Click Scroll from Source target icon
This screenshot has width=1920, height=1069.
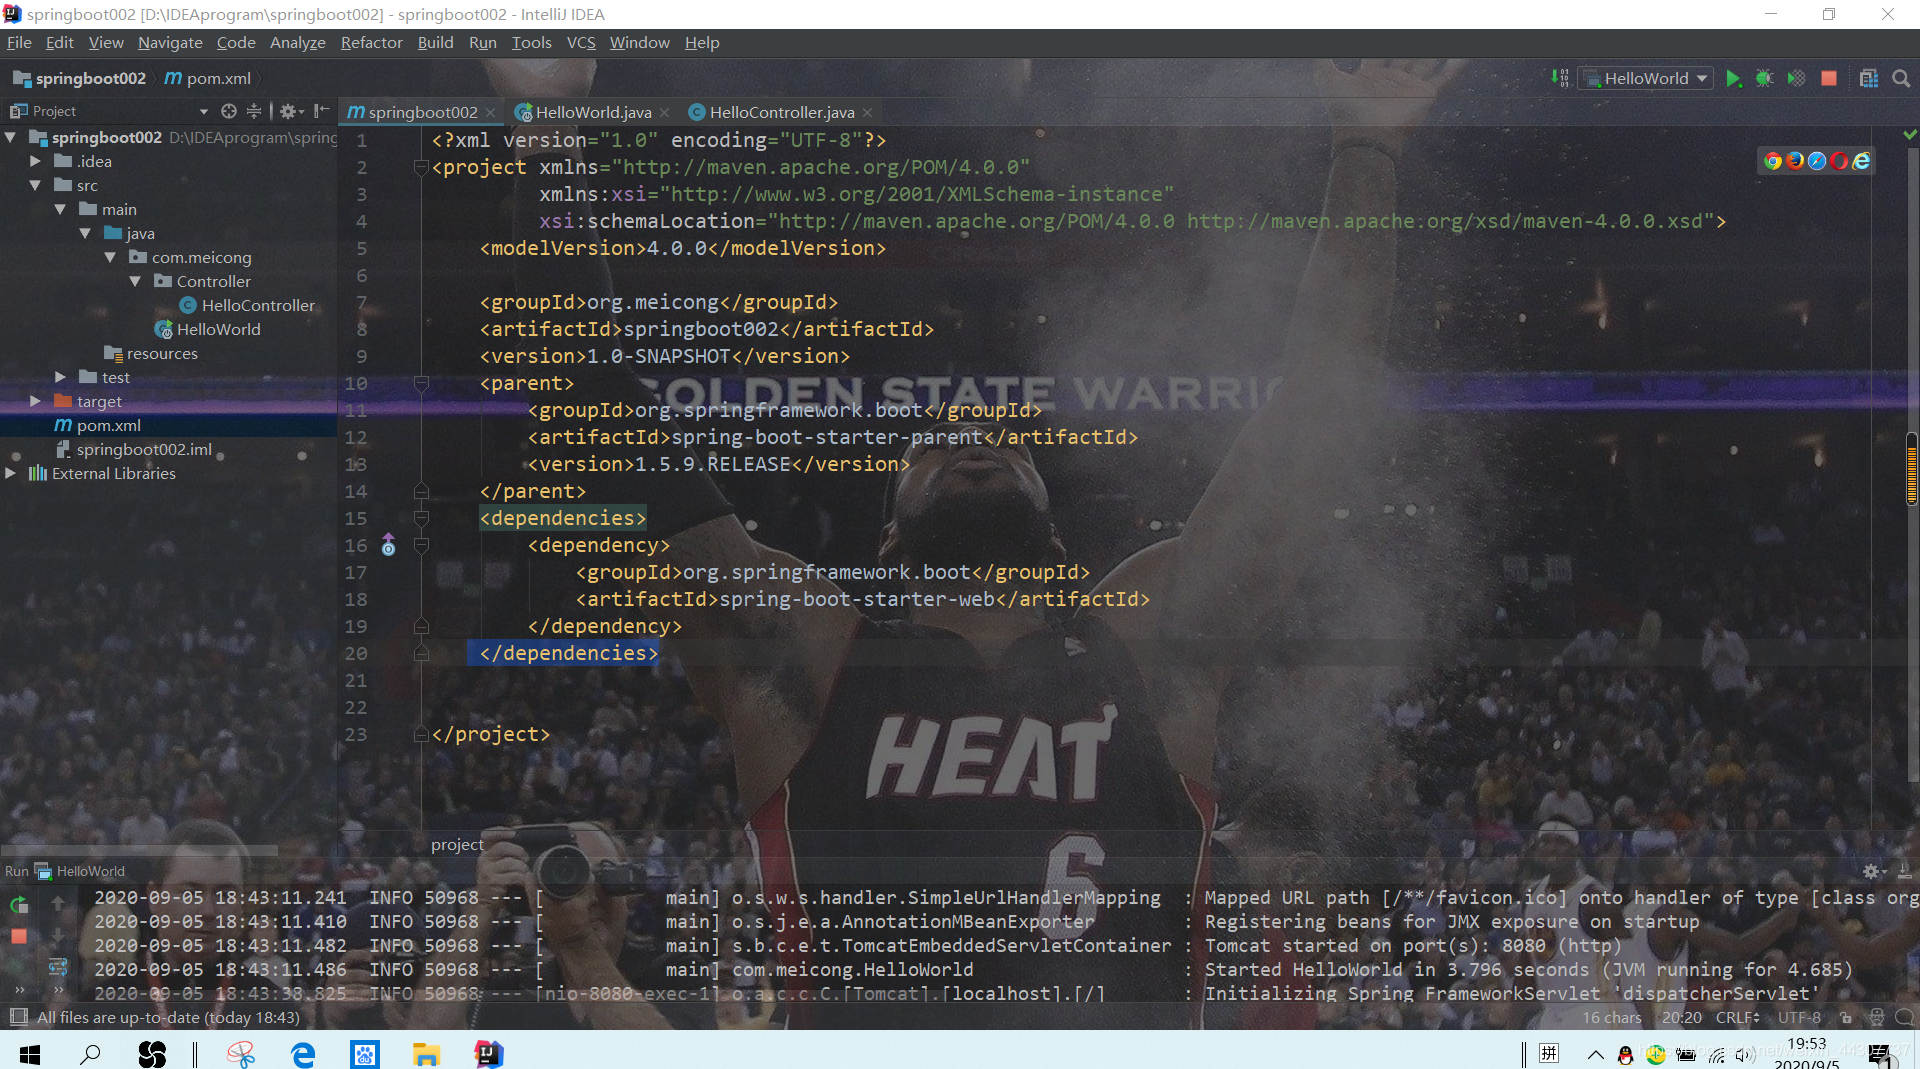[229, 111]
